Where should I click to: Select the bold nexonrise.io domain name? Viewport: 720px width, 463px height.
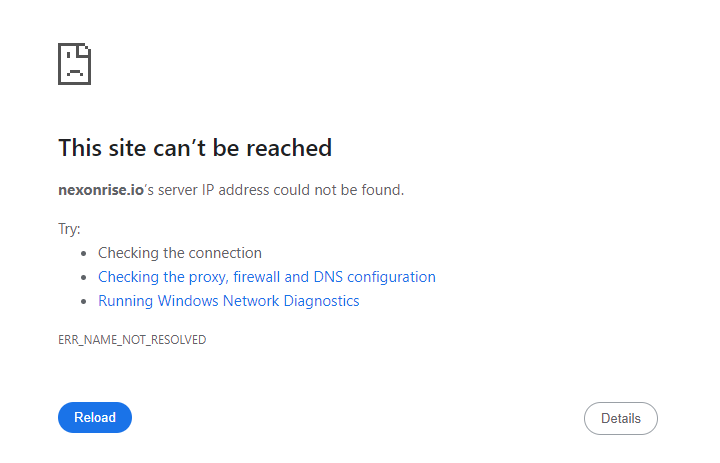pyautogui.click(x=102, y=190)
